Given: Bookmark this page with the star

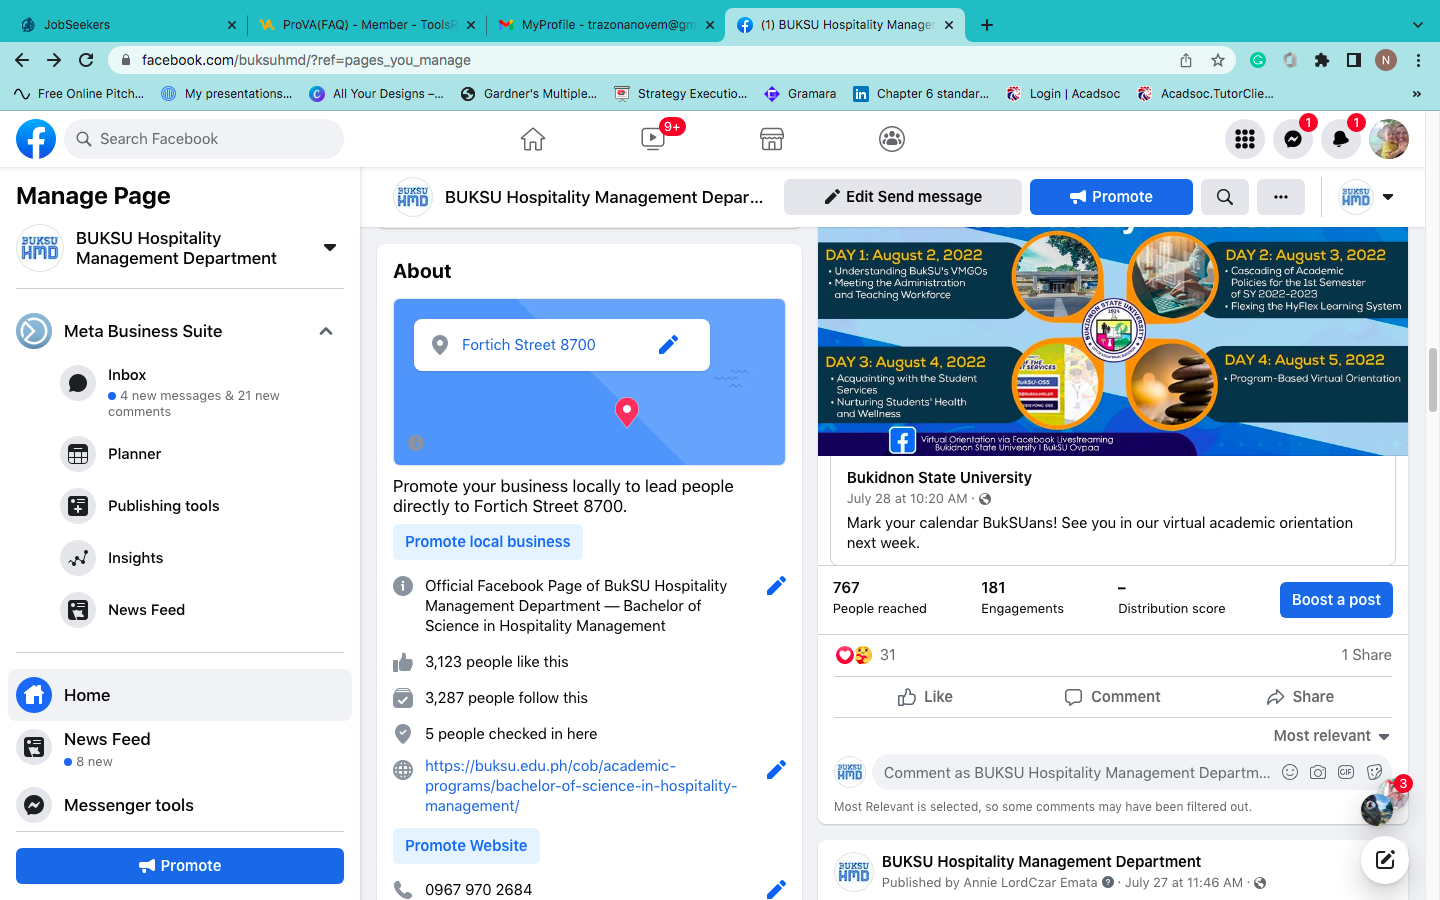Looking at the screenshot, I should tap(1218, 60).
